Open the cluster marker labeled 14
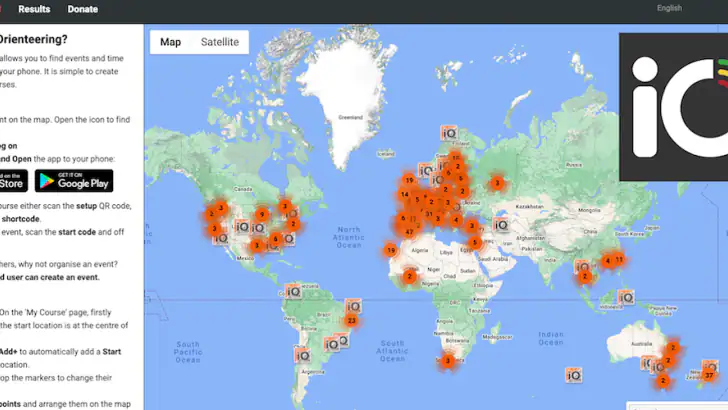The height and width of the screenshot is (410, 728). click(x=404, y=195)
